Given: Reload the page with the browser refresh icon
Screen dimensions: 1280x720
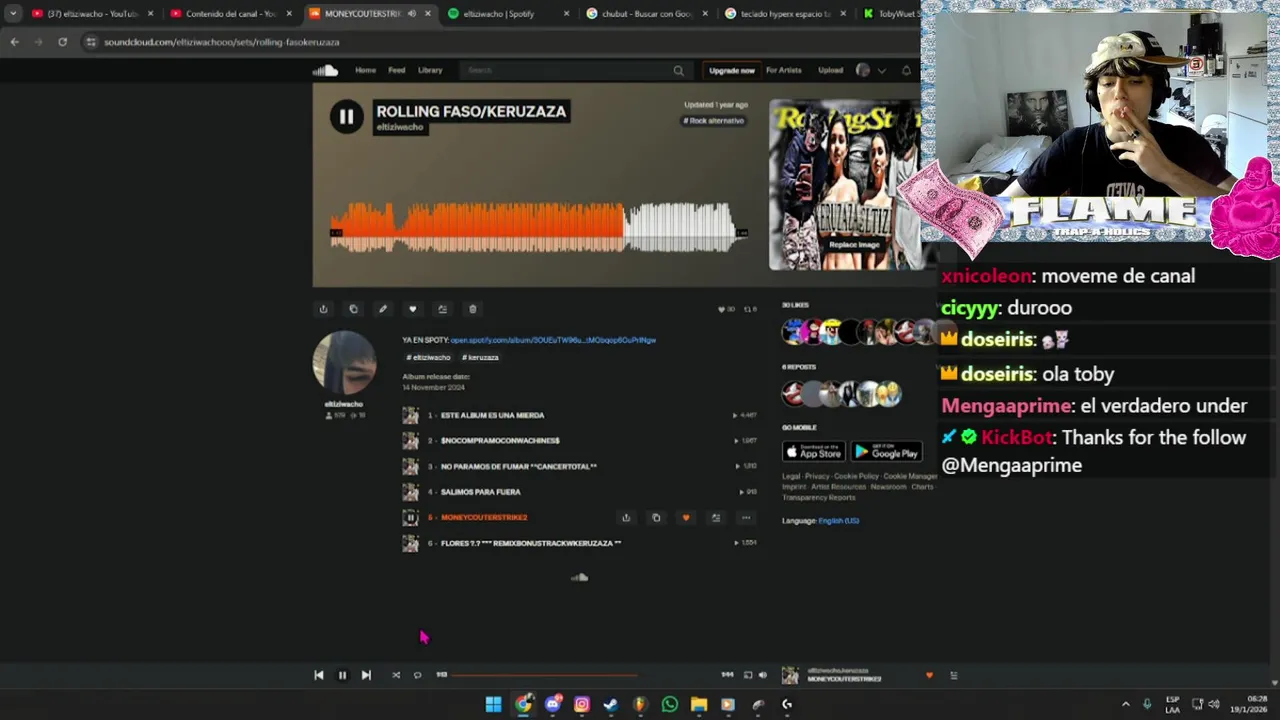Looking at the screenshot, I should click(x=62, y=42).
